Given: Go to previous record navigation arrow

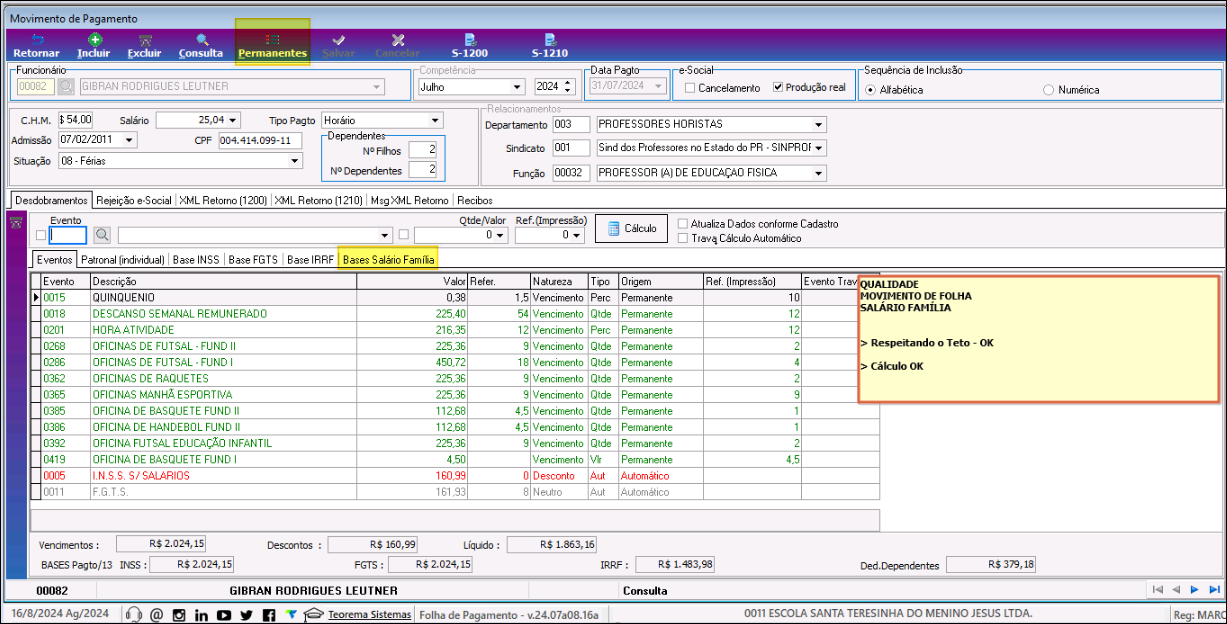Looking at the screenshot, I should pyautogui.click(x=1176, y=590).
